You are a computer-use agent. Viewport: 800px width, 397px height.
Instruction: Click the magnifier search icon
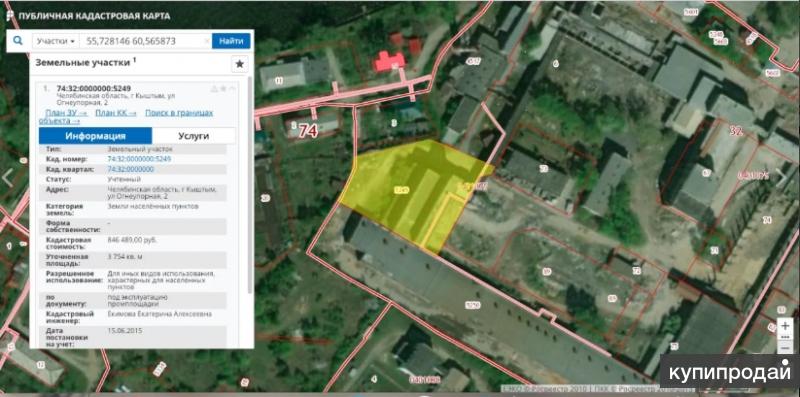[x=18, y=41]
